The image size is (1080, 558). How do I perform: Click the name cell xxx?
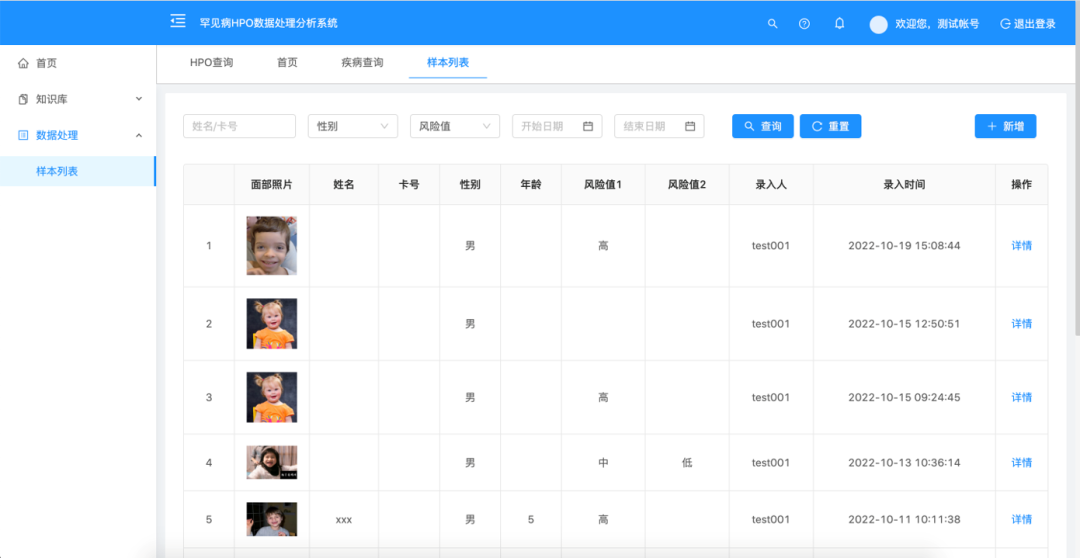(x=344, y=519)
